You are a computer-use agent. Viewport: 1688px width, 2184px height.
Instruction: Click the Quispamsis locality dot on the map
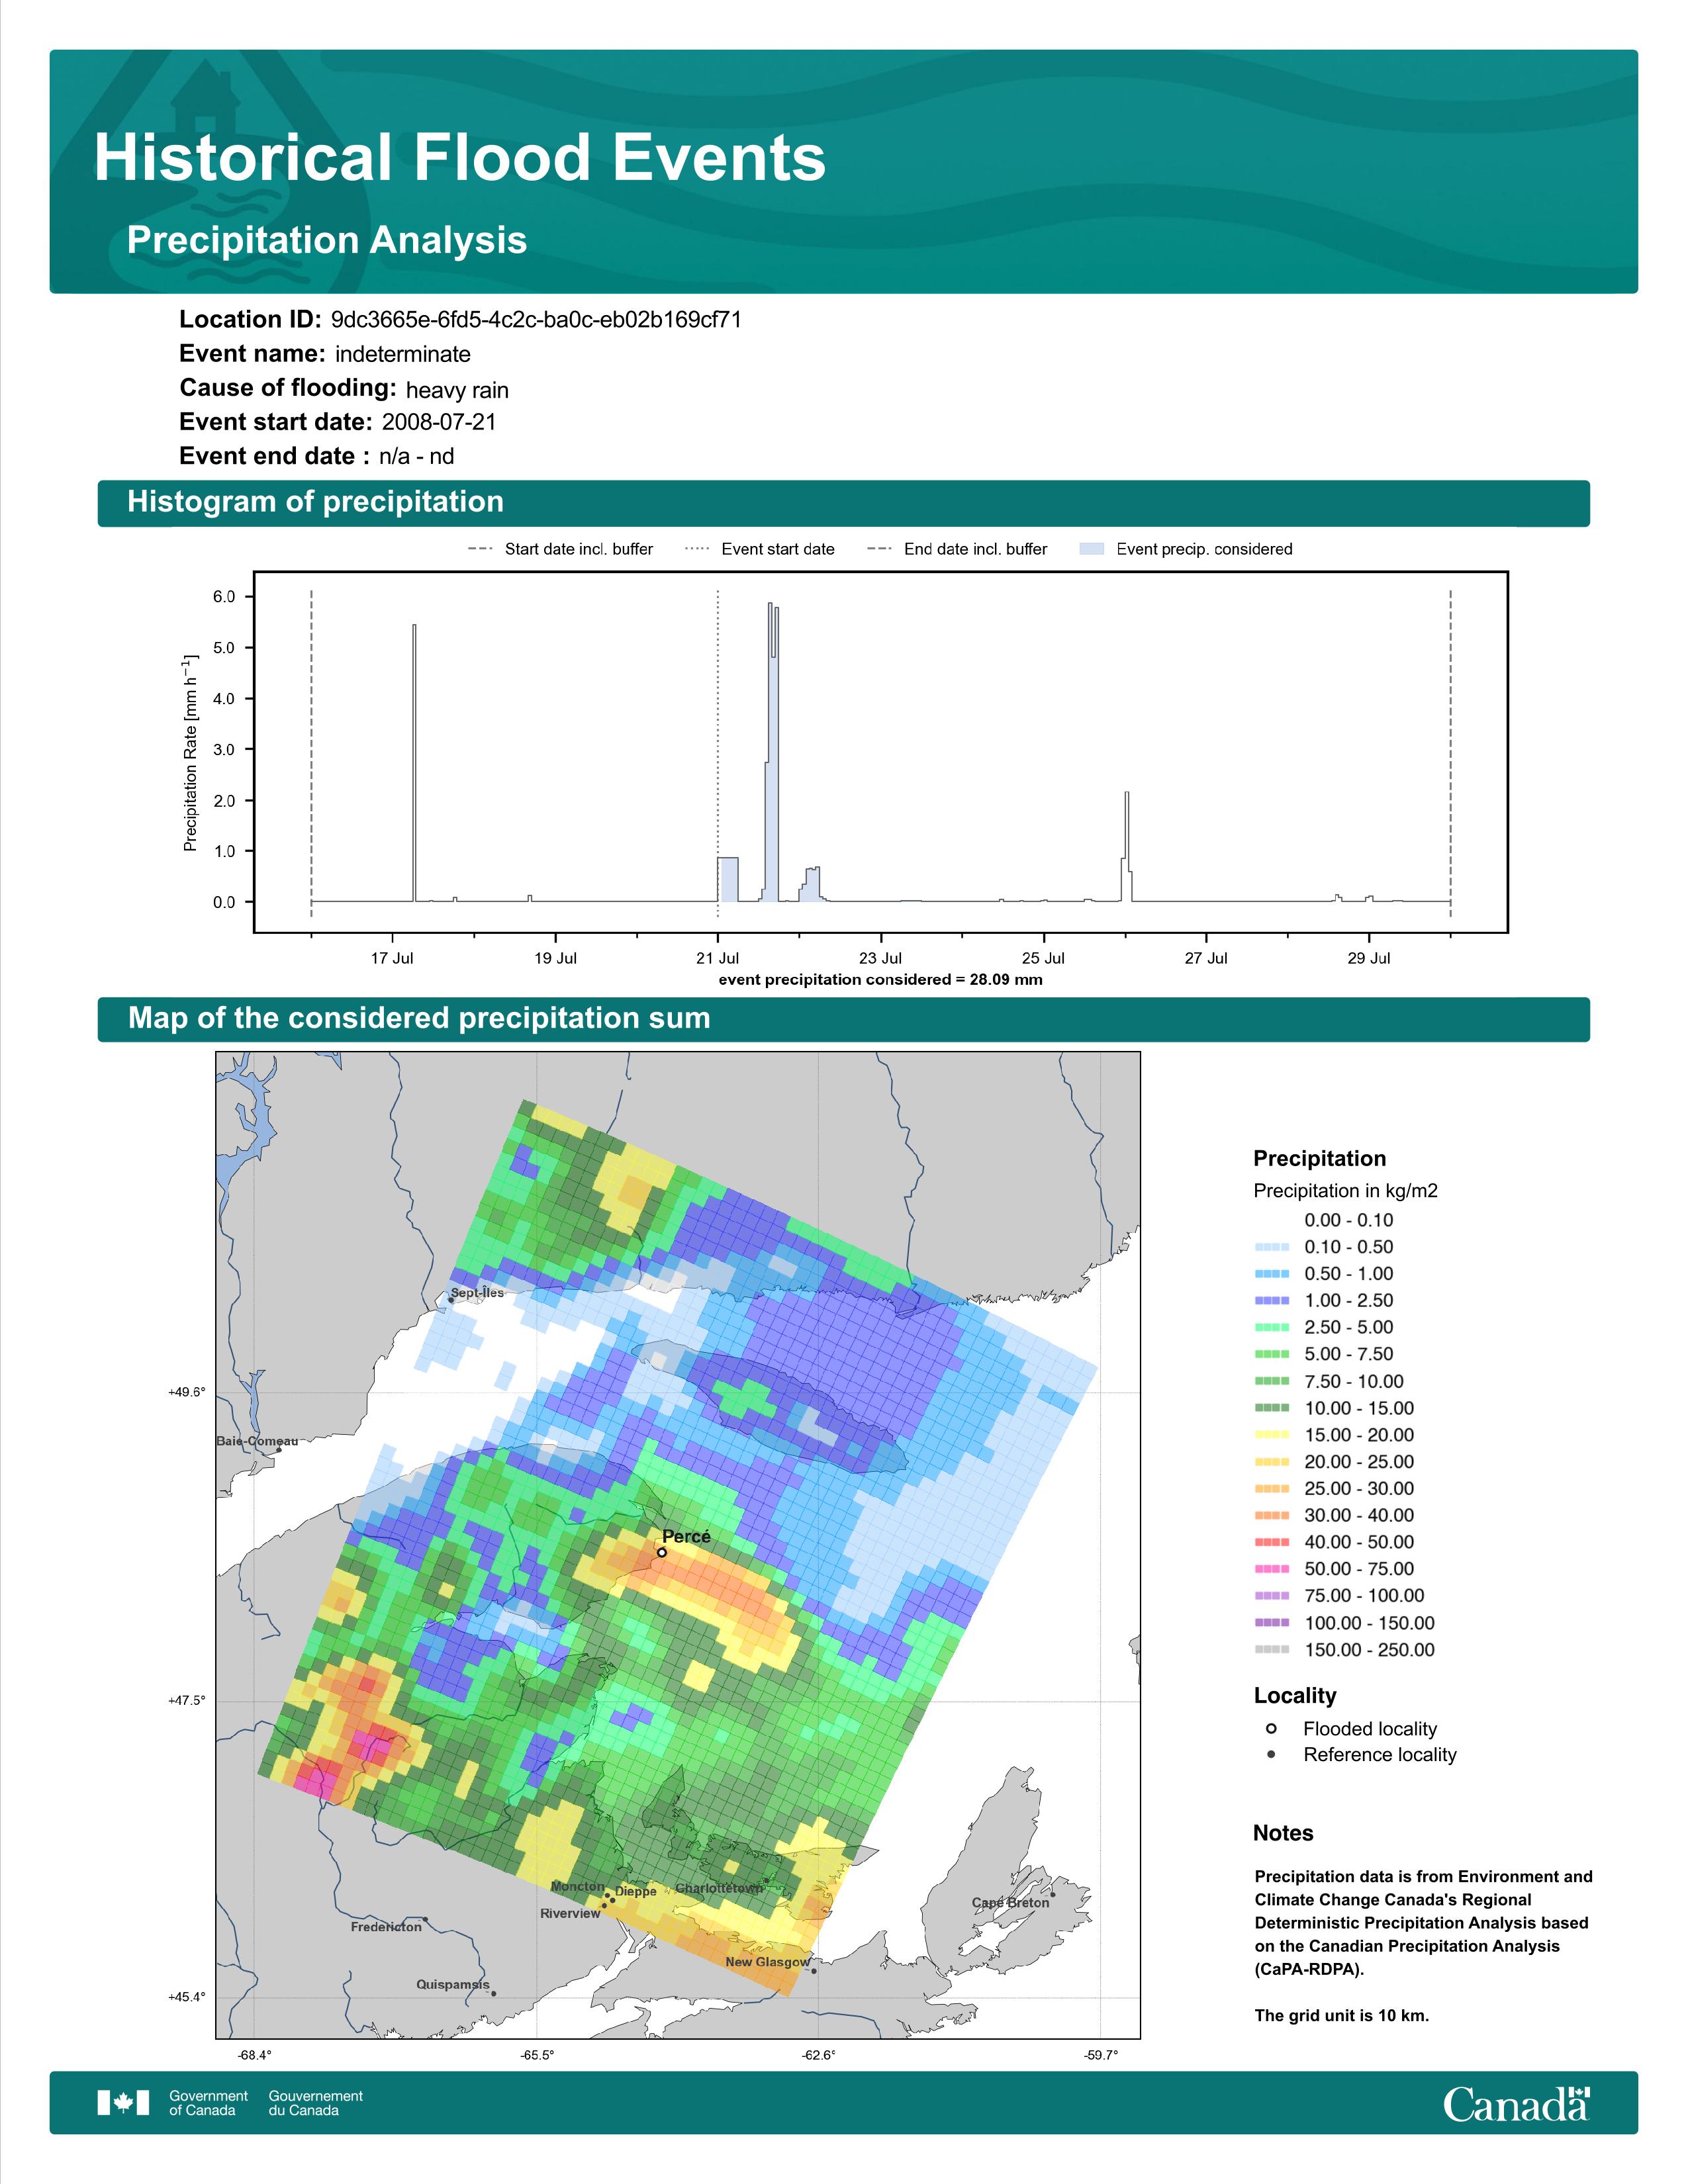click(493, 1993)
